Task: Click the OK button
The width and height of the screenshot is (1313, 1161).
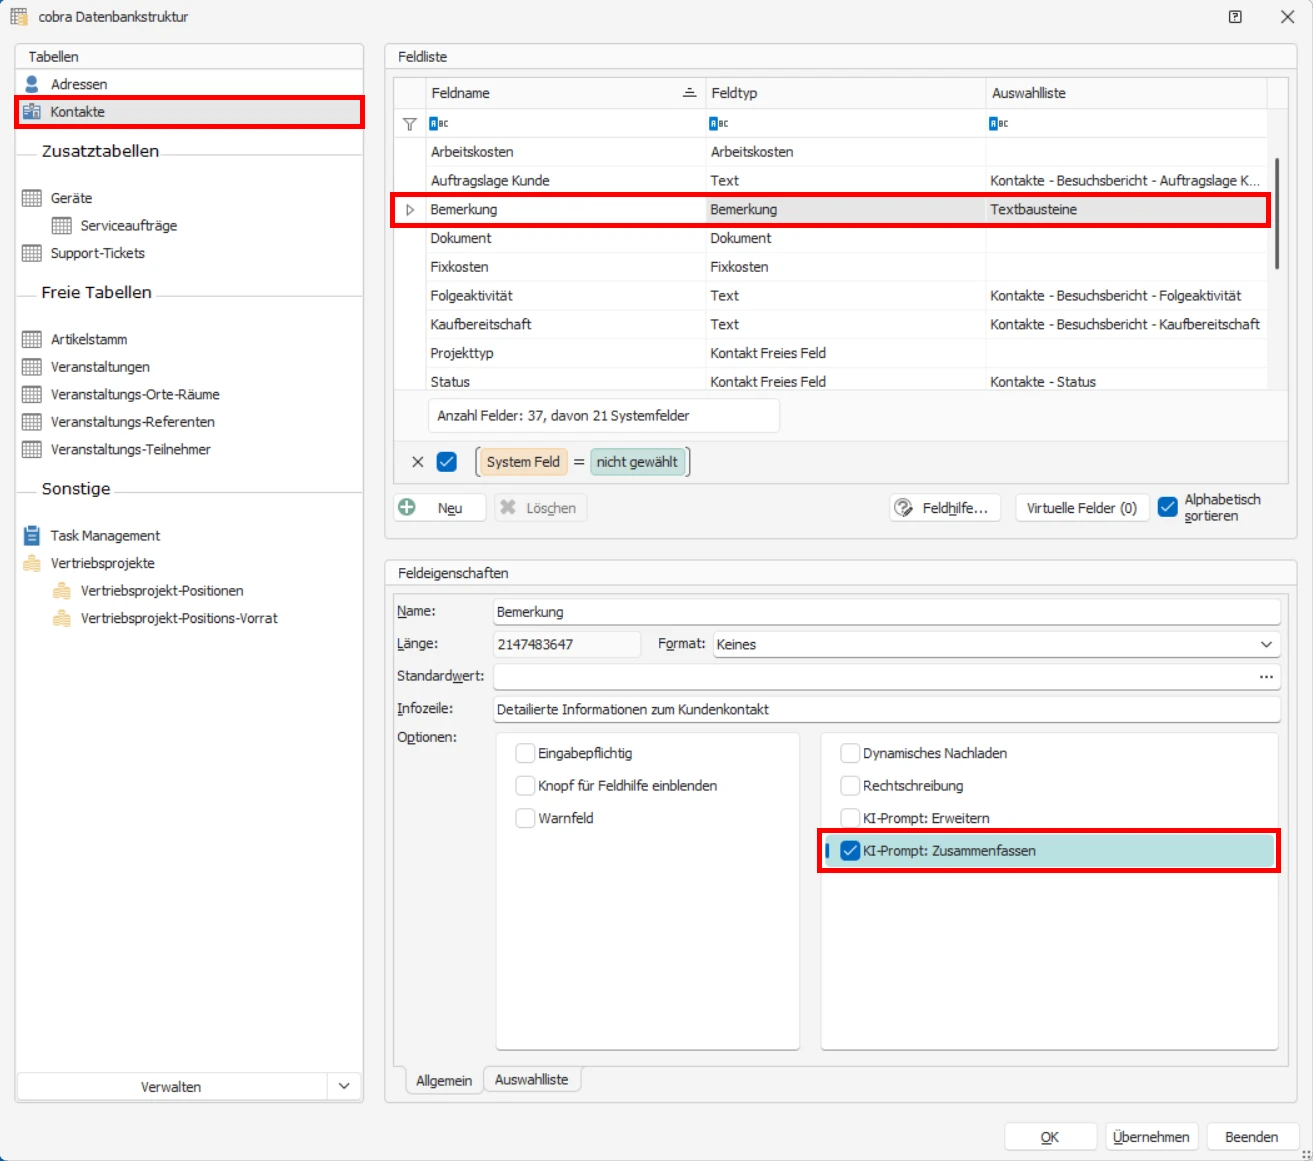Action: coord(1050,1137)
